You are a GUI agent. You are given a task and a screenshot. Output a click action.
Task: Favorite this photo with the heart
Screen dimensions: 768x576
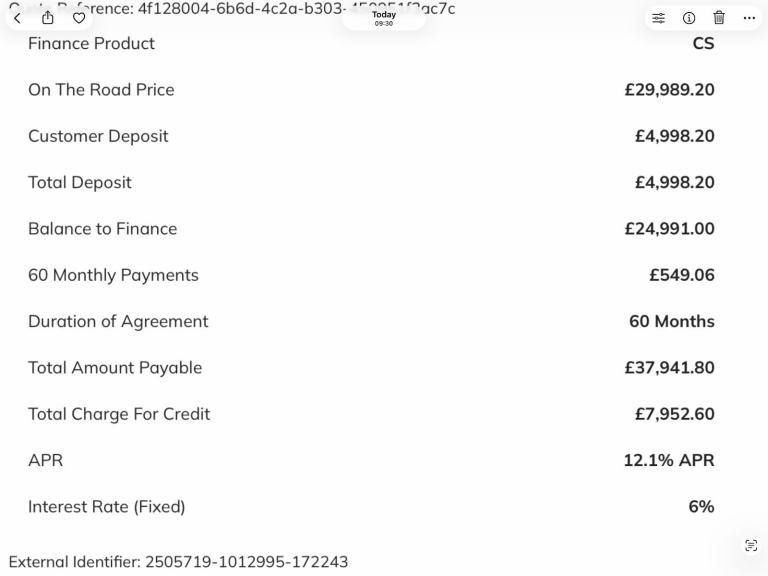coord(79,18)
